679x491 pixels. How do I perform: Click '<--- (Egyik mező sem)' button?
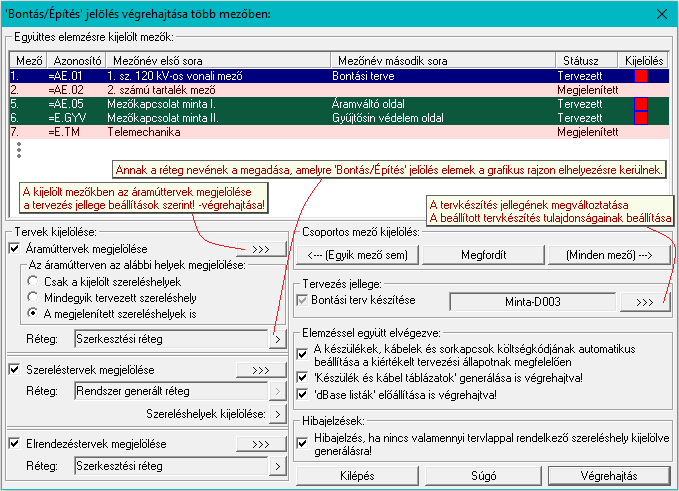(x=358, y=255)
